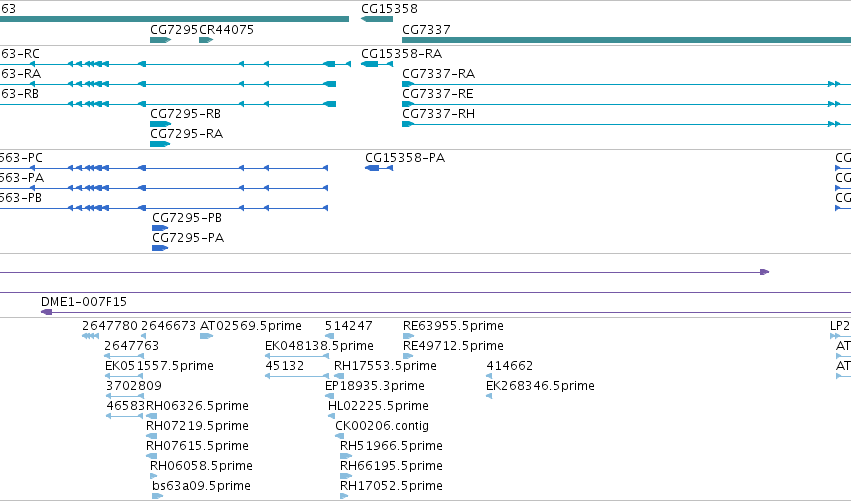
Task: Click the DME1-007F15 purple arrowhead
Action: (x=47, y=312)
